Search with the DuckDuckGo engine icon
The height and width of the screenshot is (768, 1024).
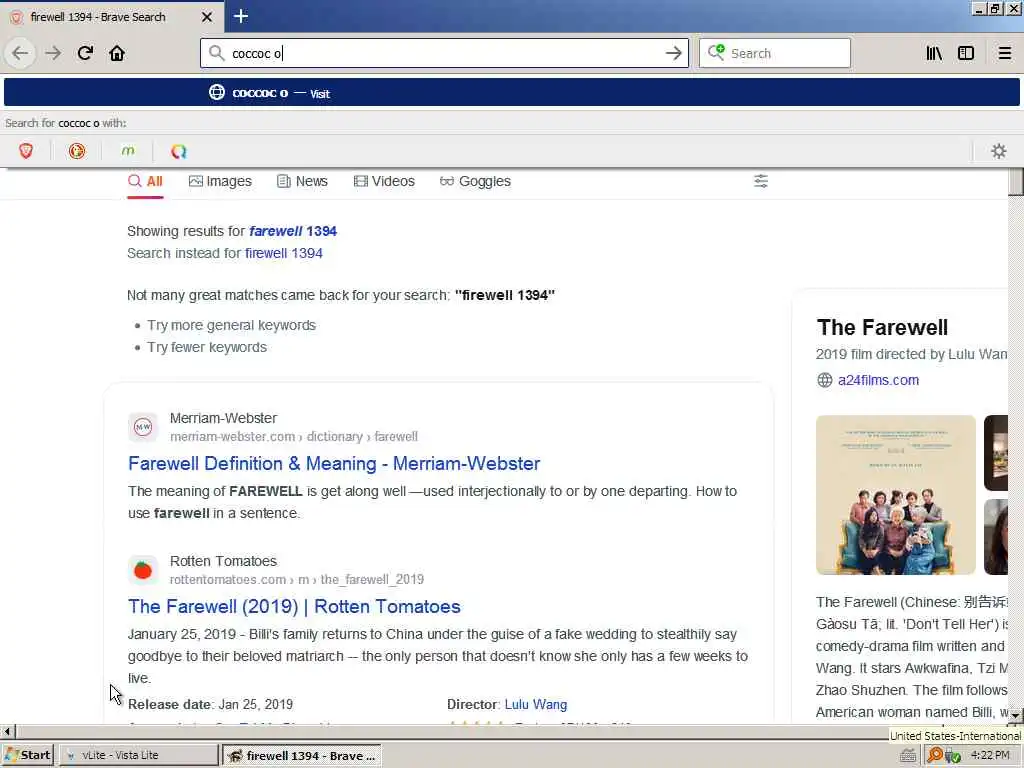point(77,152)
